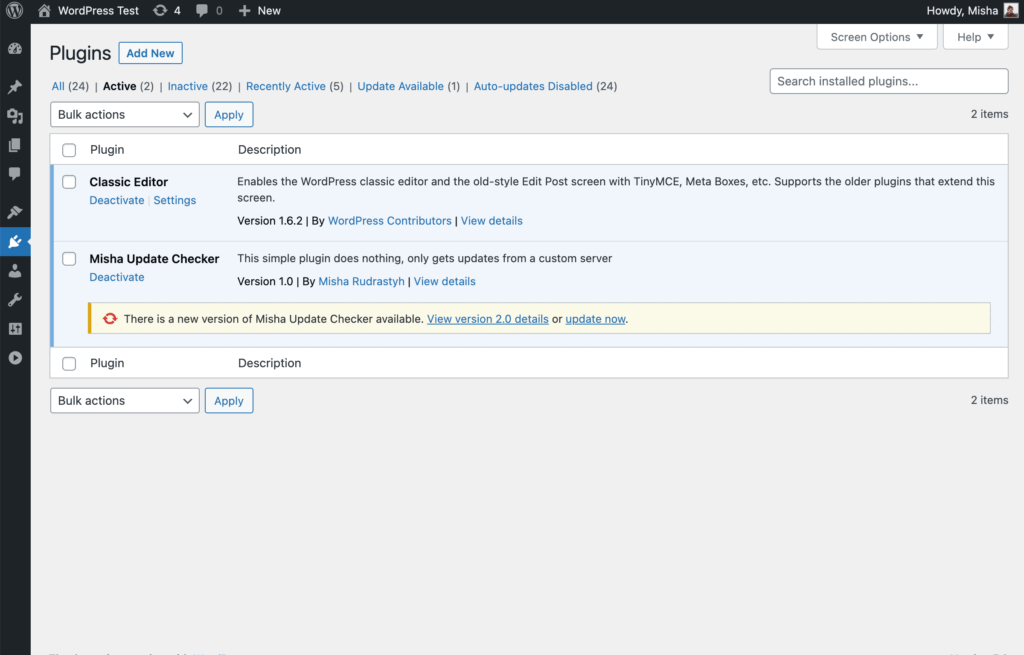Click the Description column label in footer

click(269, 363)
